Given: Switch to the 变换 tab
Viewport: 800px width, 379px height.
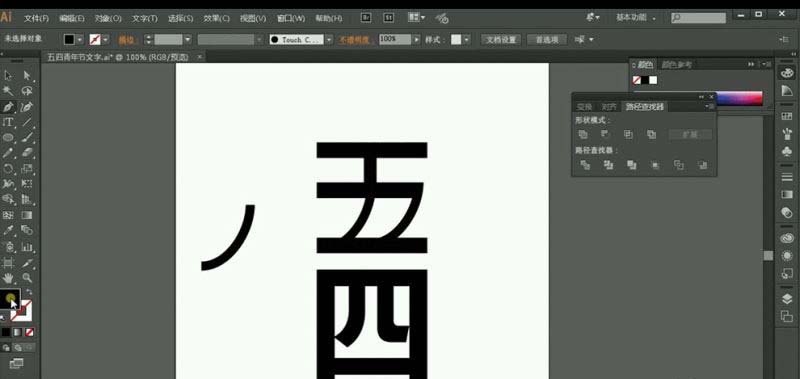Looking at the screenshot, I should click(x=584, y=107).
